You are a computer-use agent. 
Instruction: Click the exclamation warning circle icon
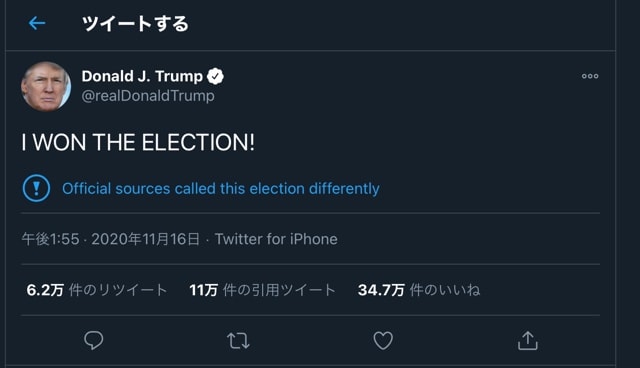[36, 188]
